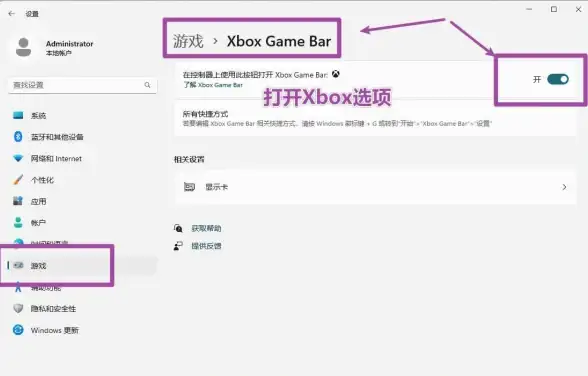Minimize the Settings window
Screen dimensions: 588x376
coord(529,9)
